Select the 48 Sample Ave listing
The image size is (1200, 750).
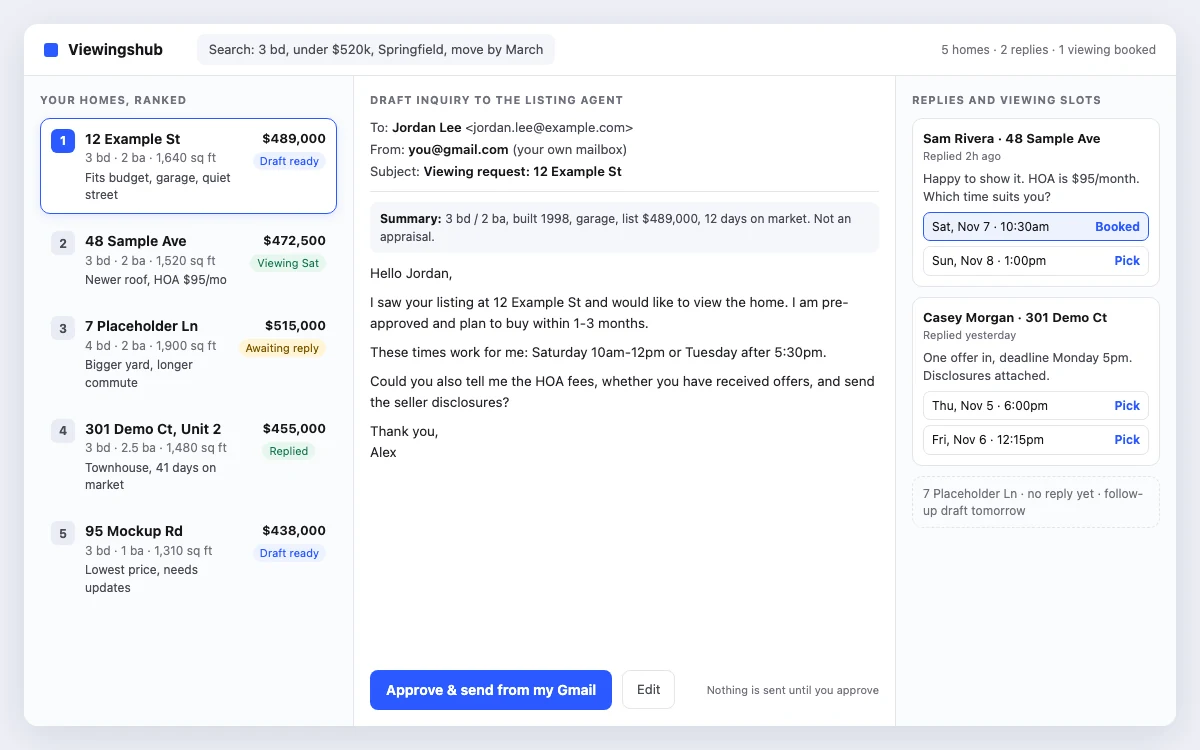188,260
